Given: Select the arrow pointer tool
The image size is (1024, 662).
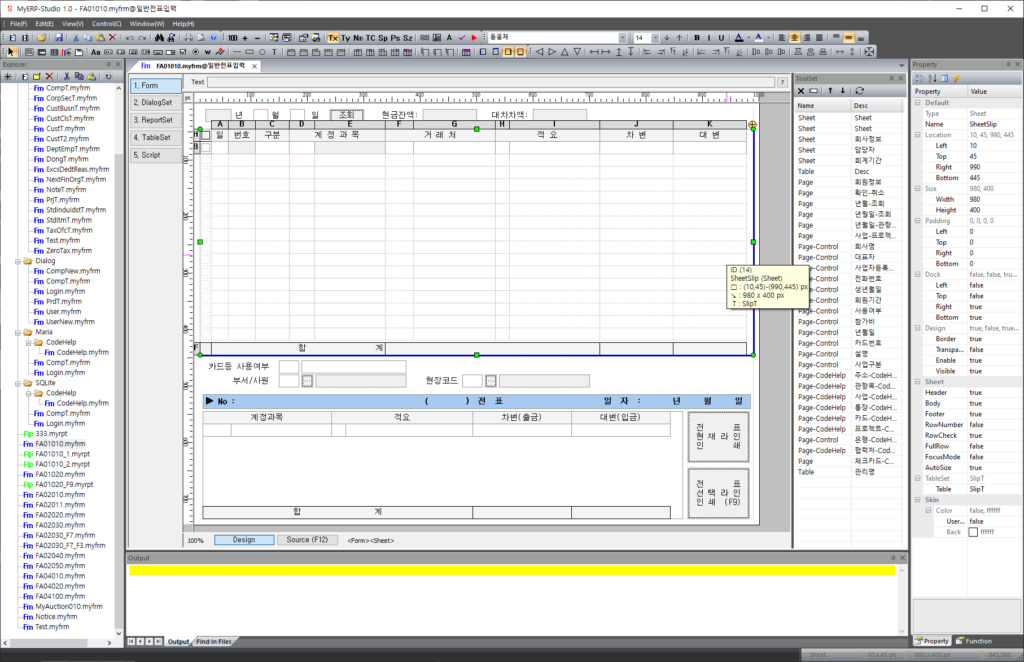Looking at the screenshot, I should [11, 52].
